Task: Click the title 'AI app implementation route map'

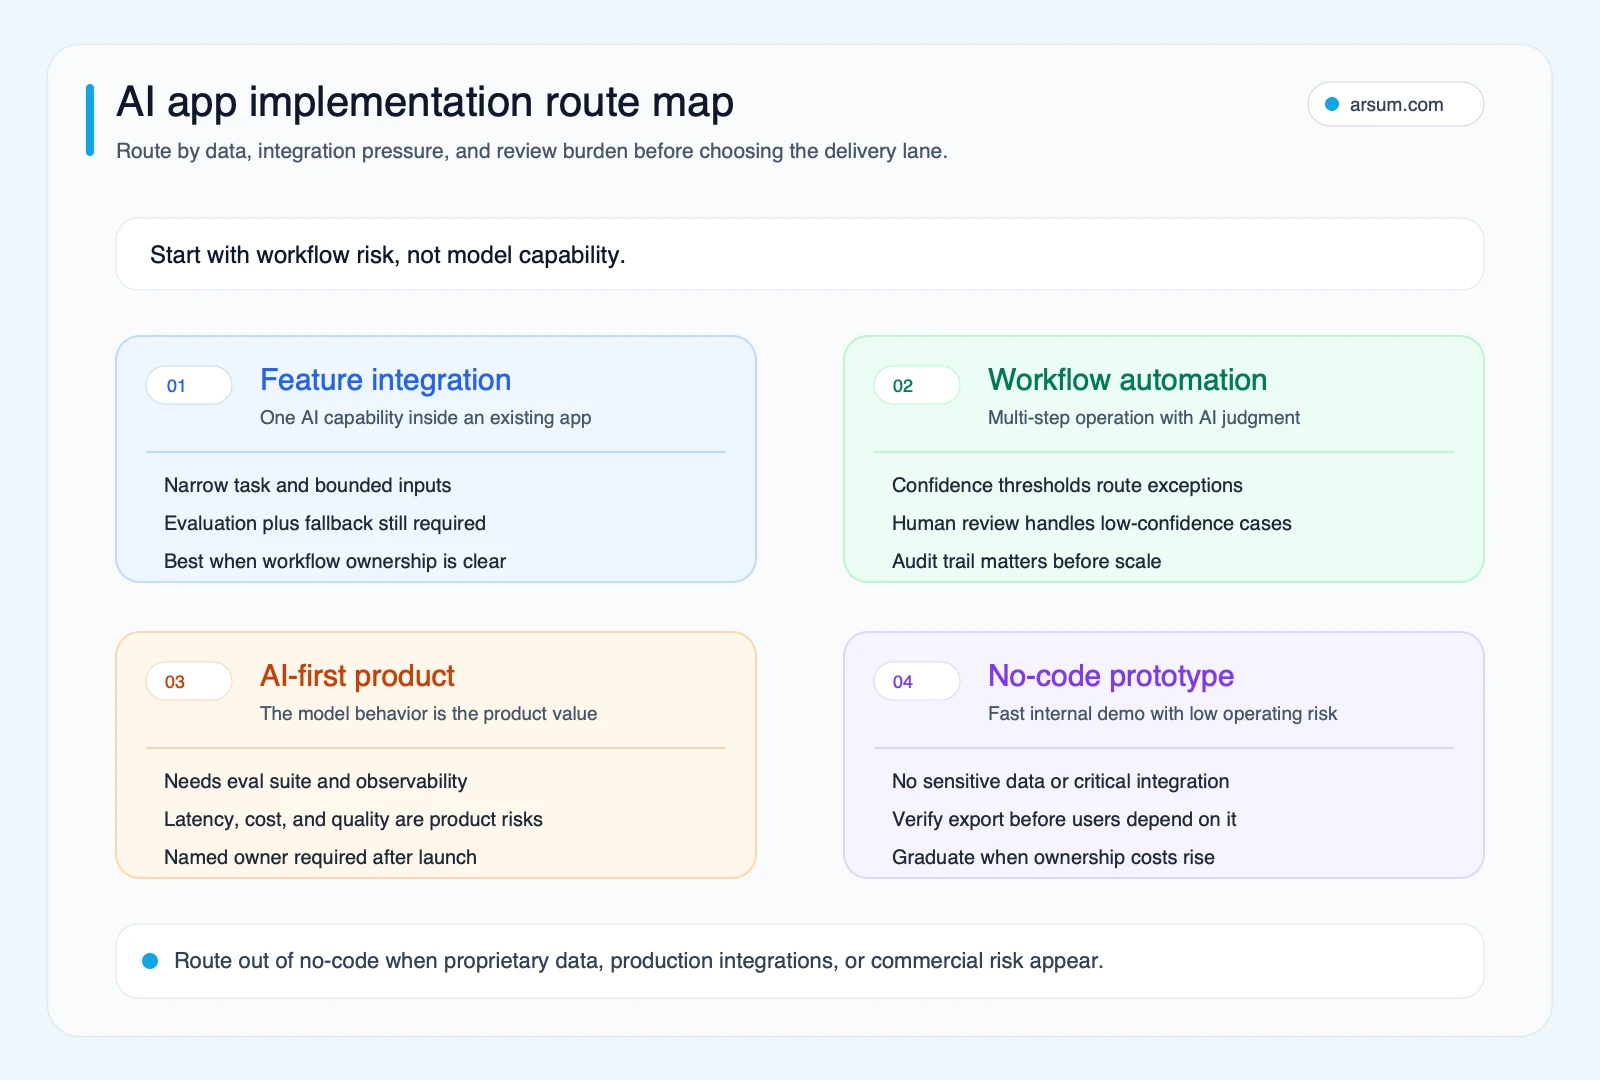Action: click(x=425, y=102)
